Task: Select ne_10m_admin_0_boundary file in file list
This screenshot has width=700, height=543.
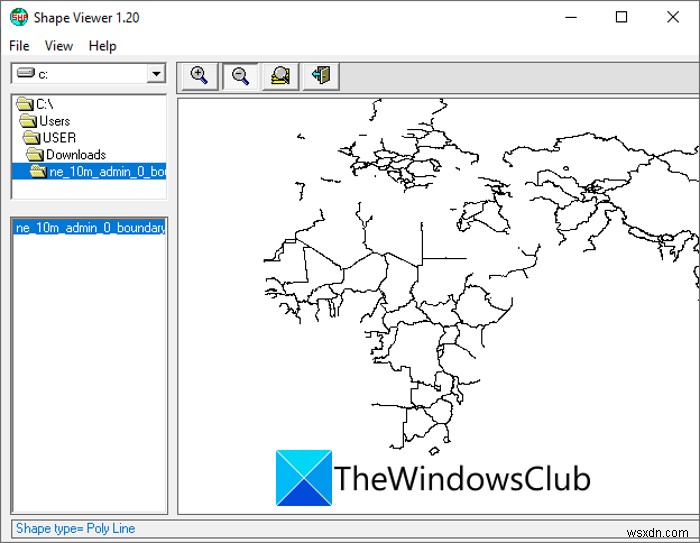Action: [x=90, y=228]
